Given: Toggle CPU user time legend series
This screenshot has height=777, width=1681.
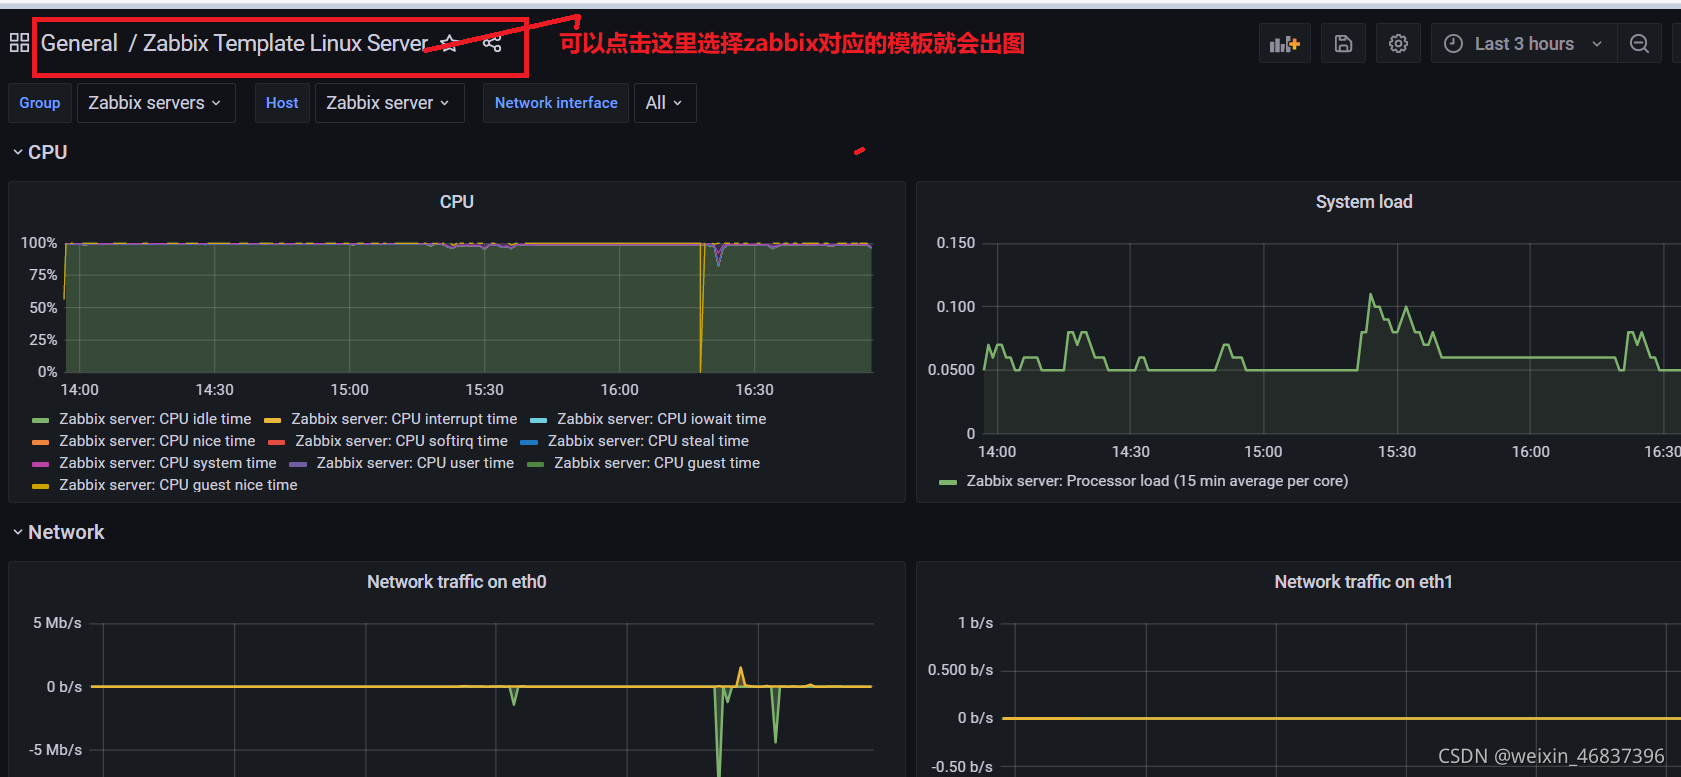Looking at the screenshot, I should (x=415, y=463).
